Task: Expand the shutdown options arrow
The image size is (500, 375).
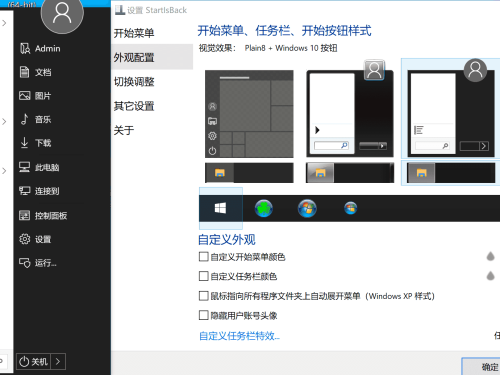Action: pyautogui.click(x=58, y=361)
